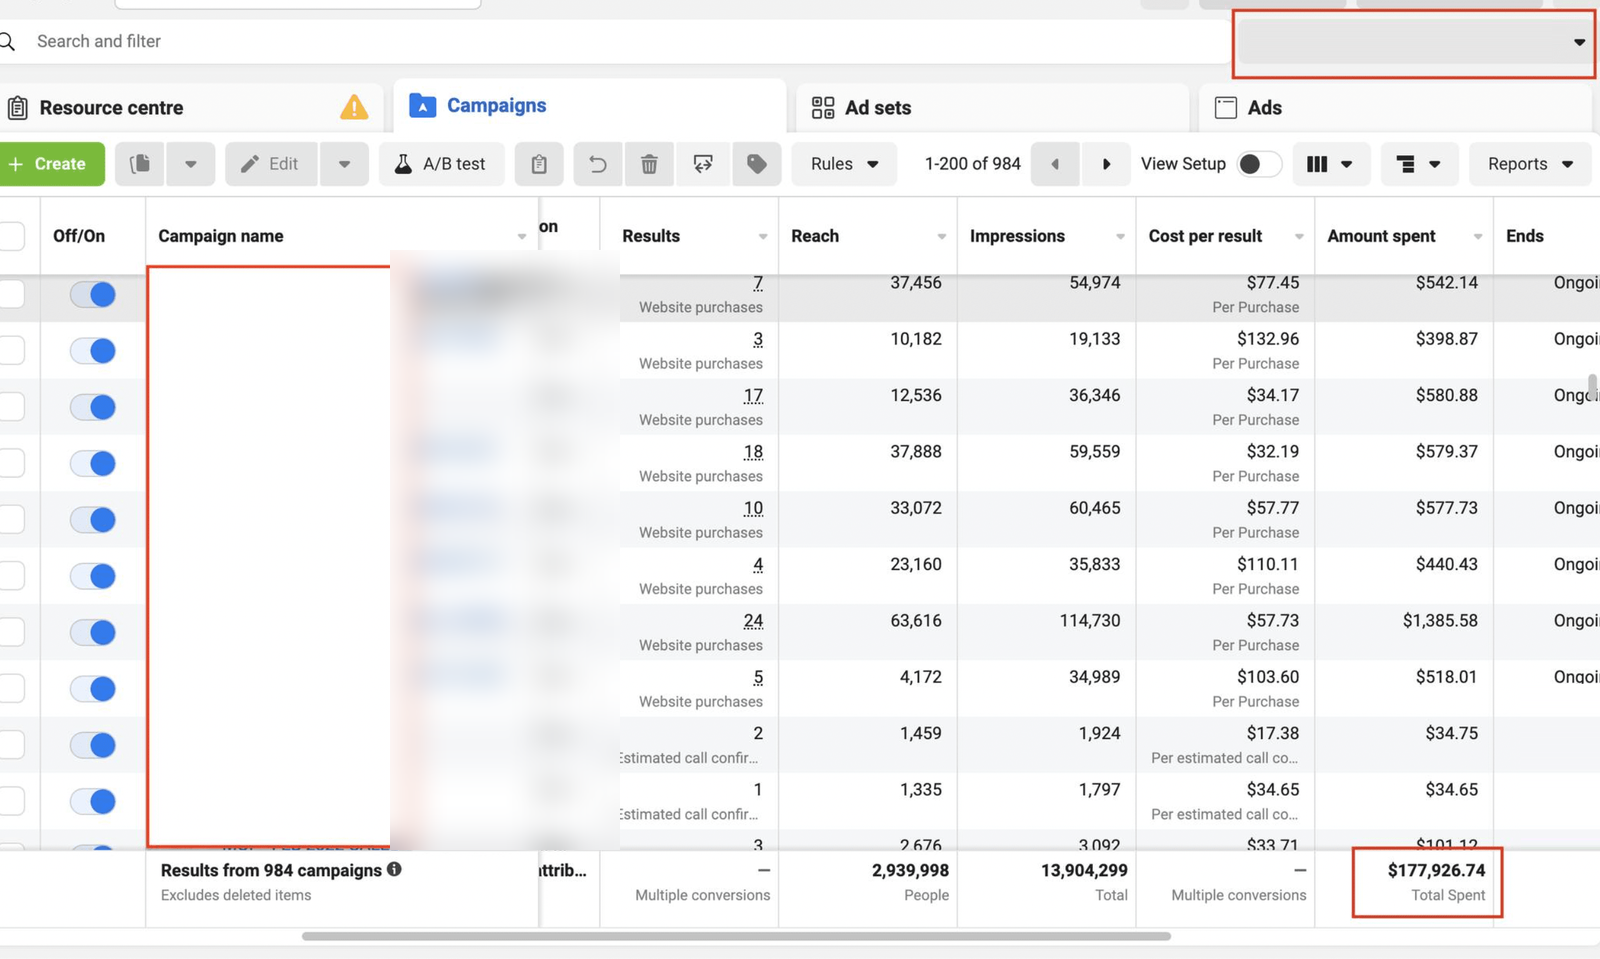Click the trash delete icon
The image size is (1600, 959).
pos(649,164)
